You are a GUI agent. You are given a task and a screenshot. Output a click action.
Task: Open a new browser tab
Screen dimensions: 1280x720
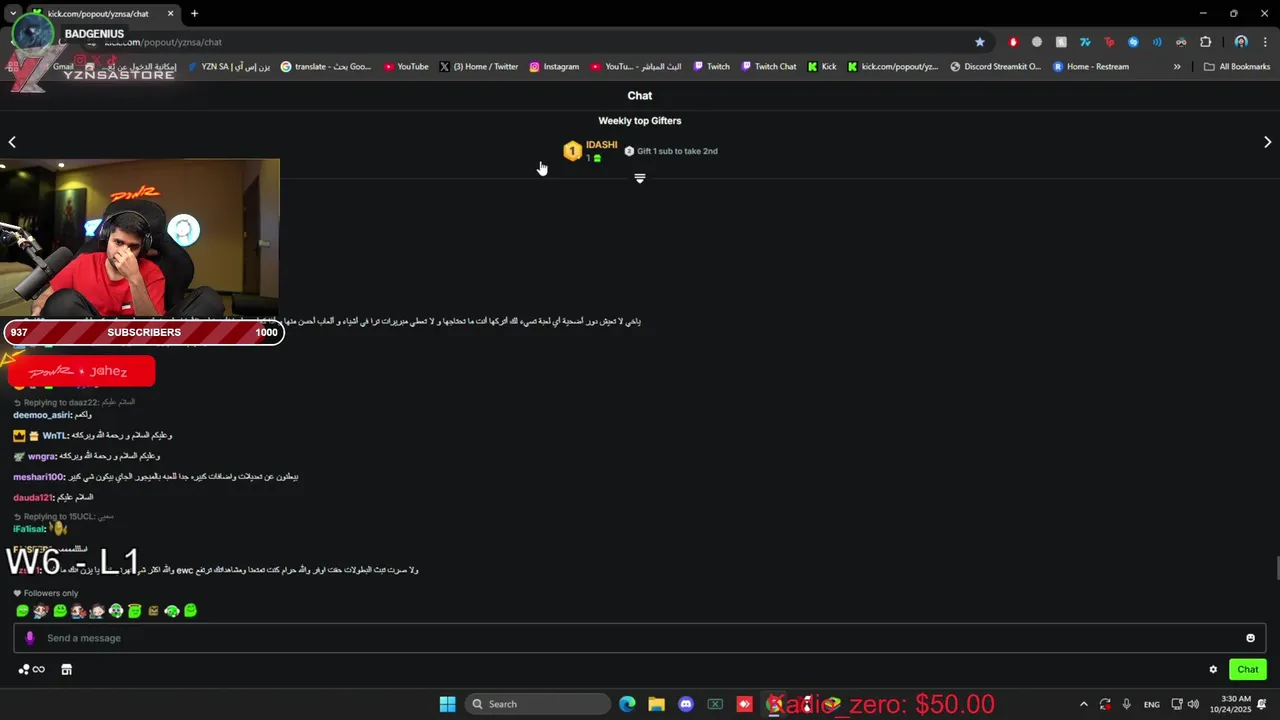coord(194,13)
